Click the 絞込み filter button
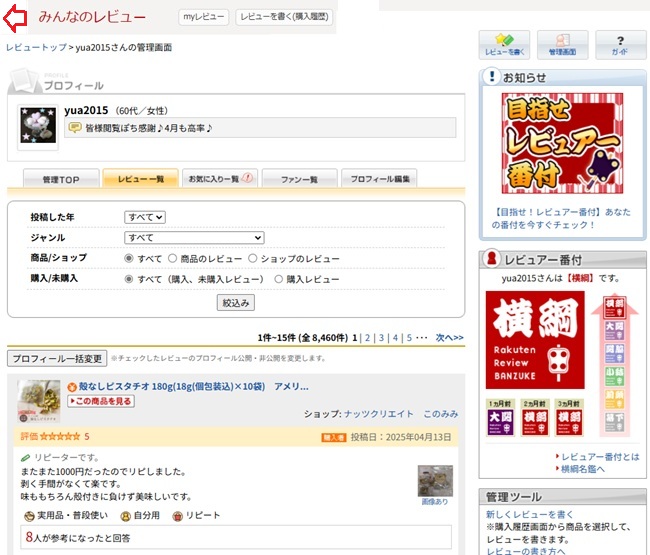 [x=237, y=302]
